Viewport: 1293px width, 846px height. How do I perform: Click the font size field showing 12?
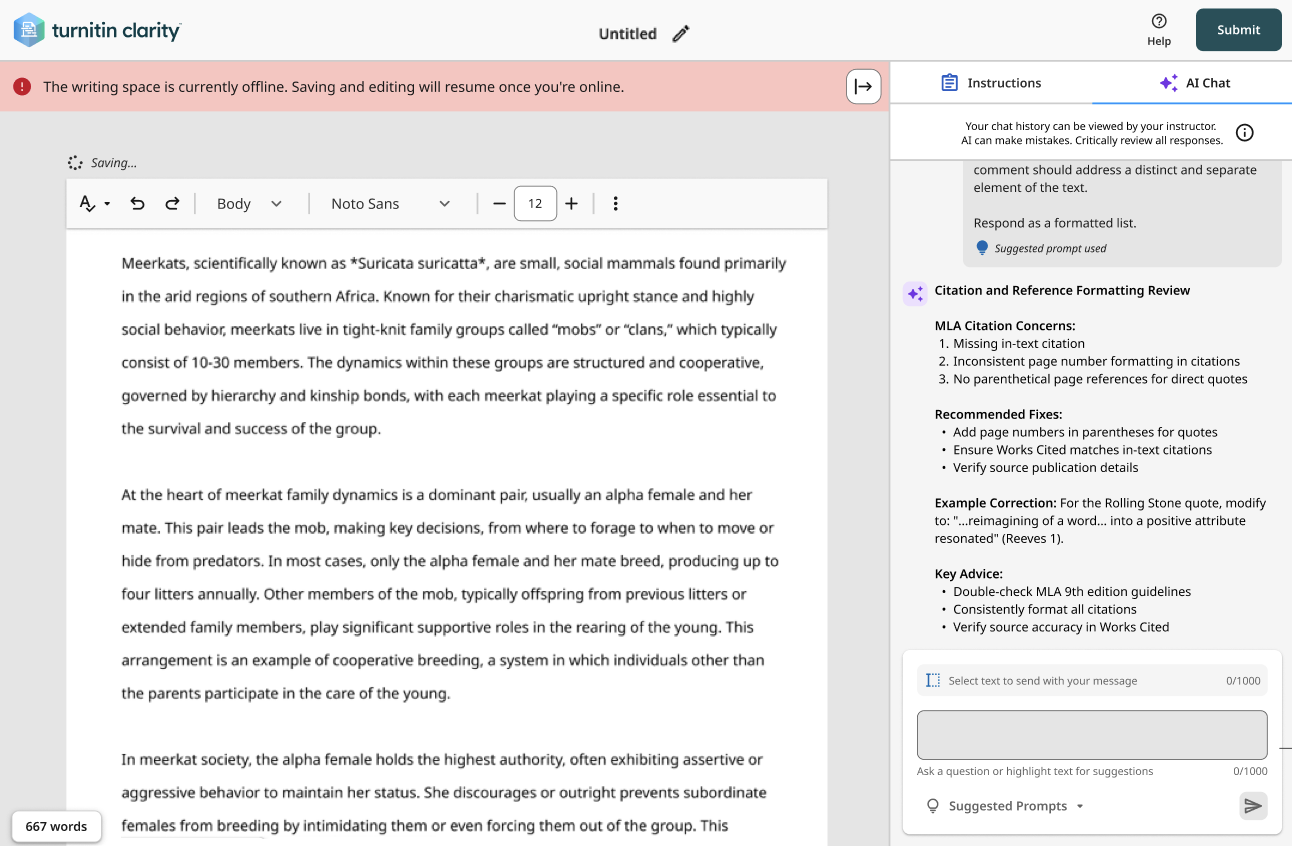point(535,204)
